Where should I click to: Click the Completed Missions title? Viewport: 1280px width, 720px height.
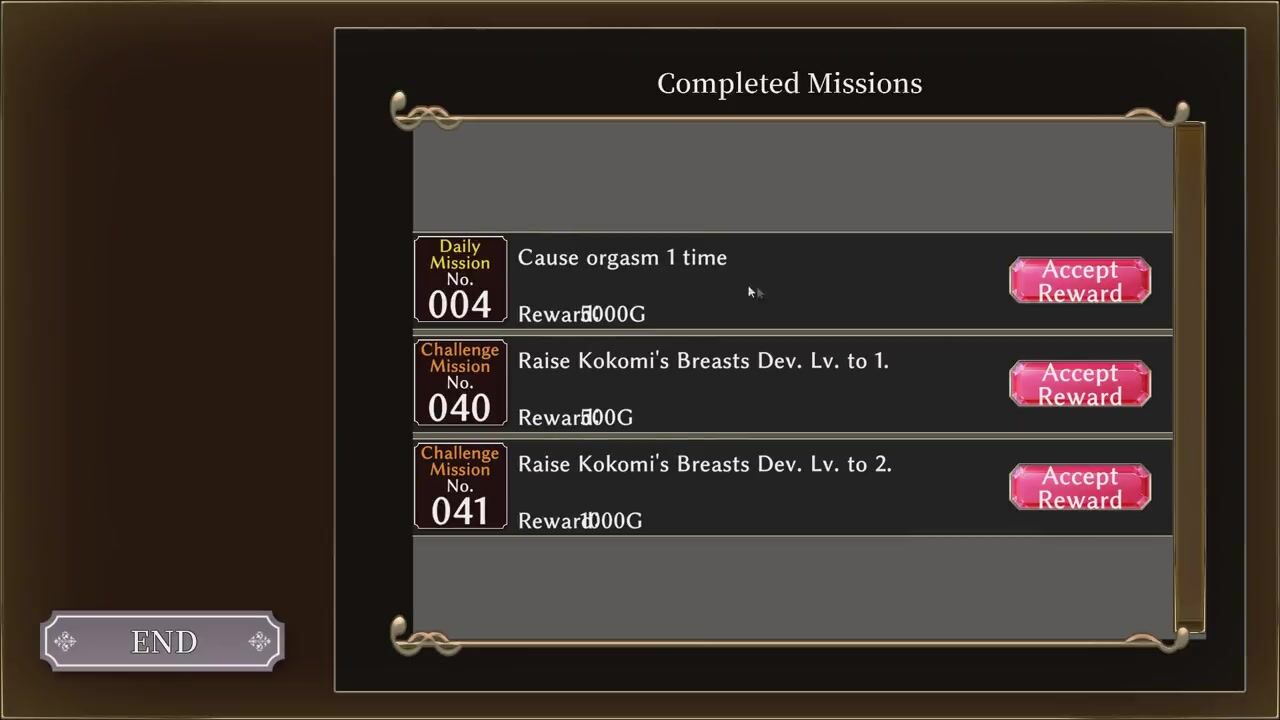tap(789, 83)
